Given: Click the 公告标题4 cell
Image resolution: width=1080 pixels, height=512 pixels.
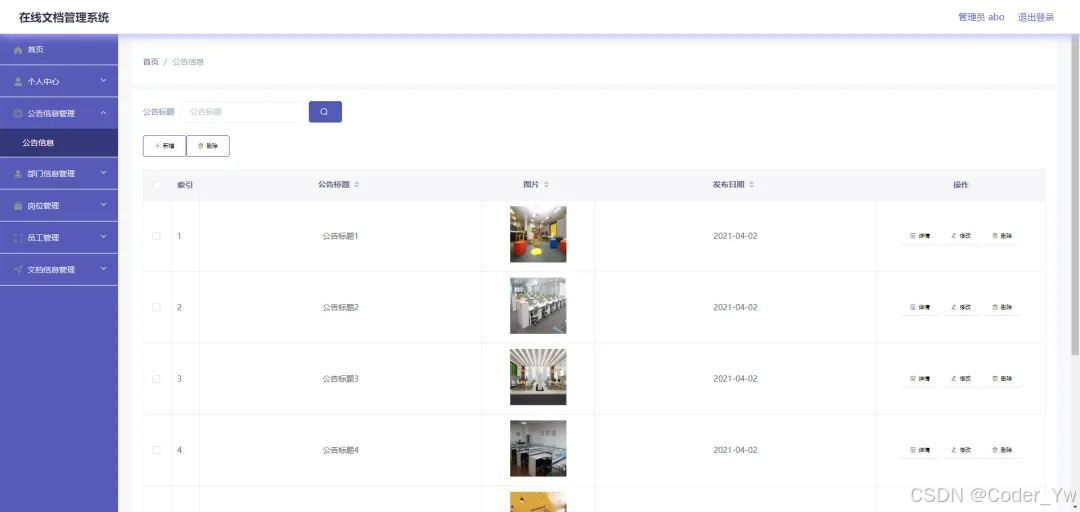Looking at the screenshot, I should click(340, 450).
